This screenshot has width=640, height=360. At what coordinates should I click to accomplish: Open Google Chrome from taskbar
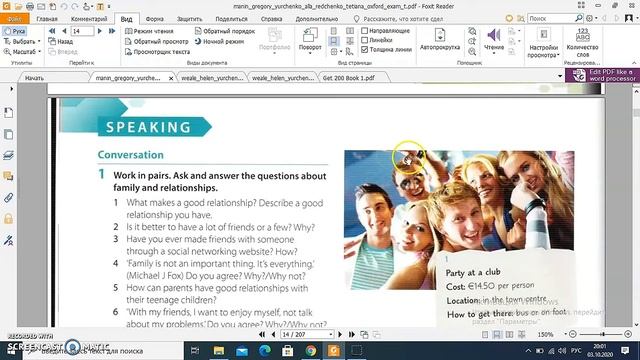(311, 350)
